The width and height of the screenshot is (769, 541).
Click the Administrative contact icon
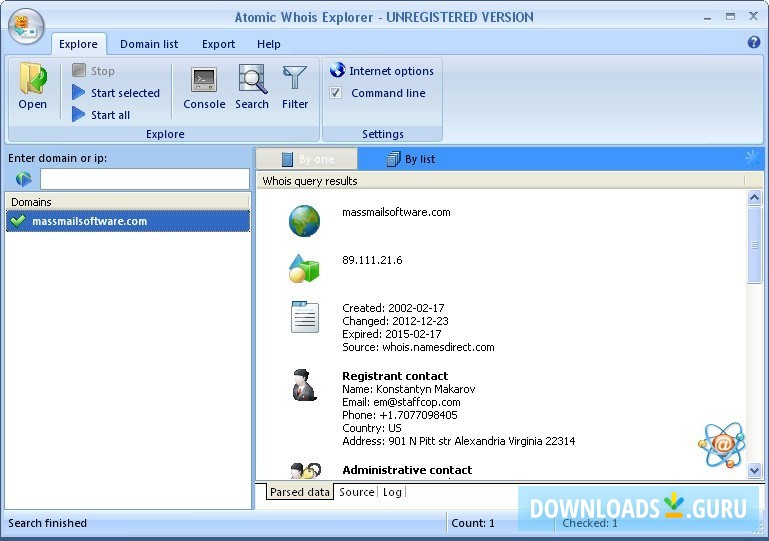pos(306,471)
